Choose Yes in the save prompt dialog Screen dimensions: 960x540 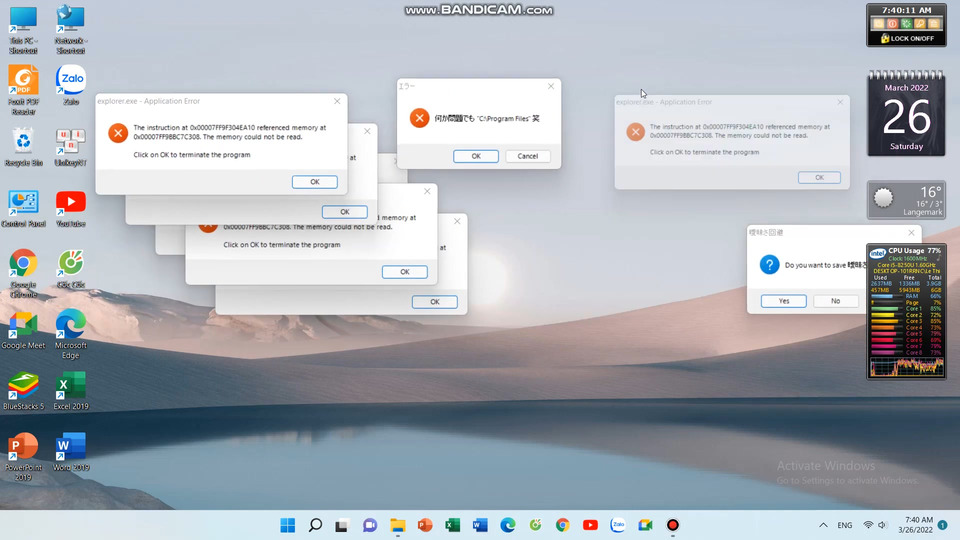784,301
